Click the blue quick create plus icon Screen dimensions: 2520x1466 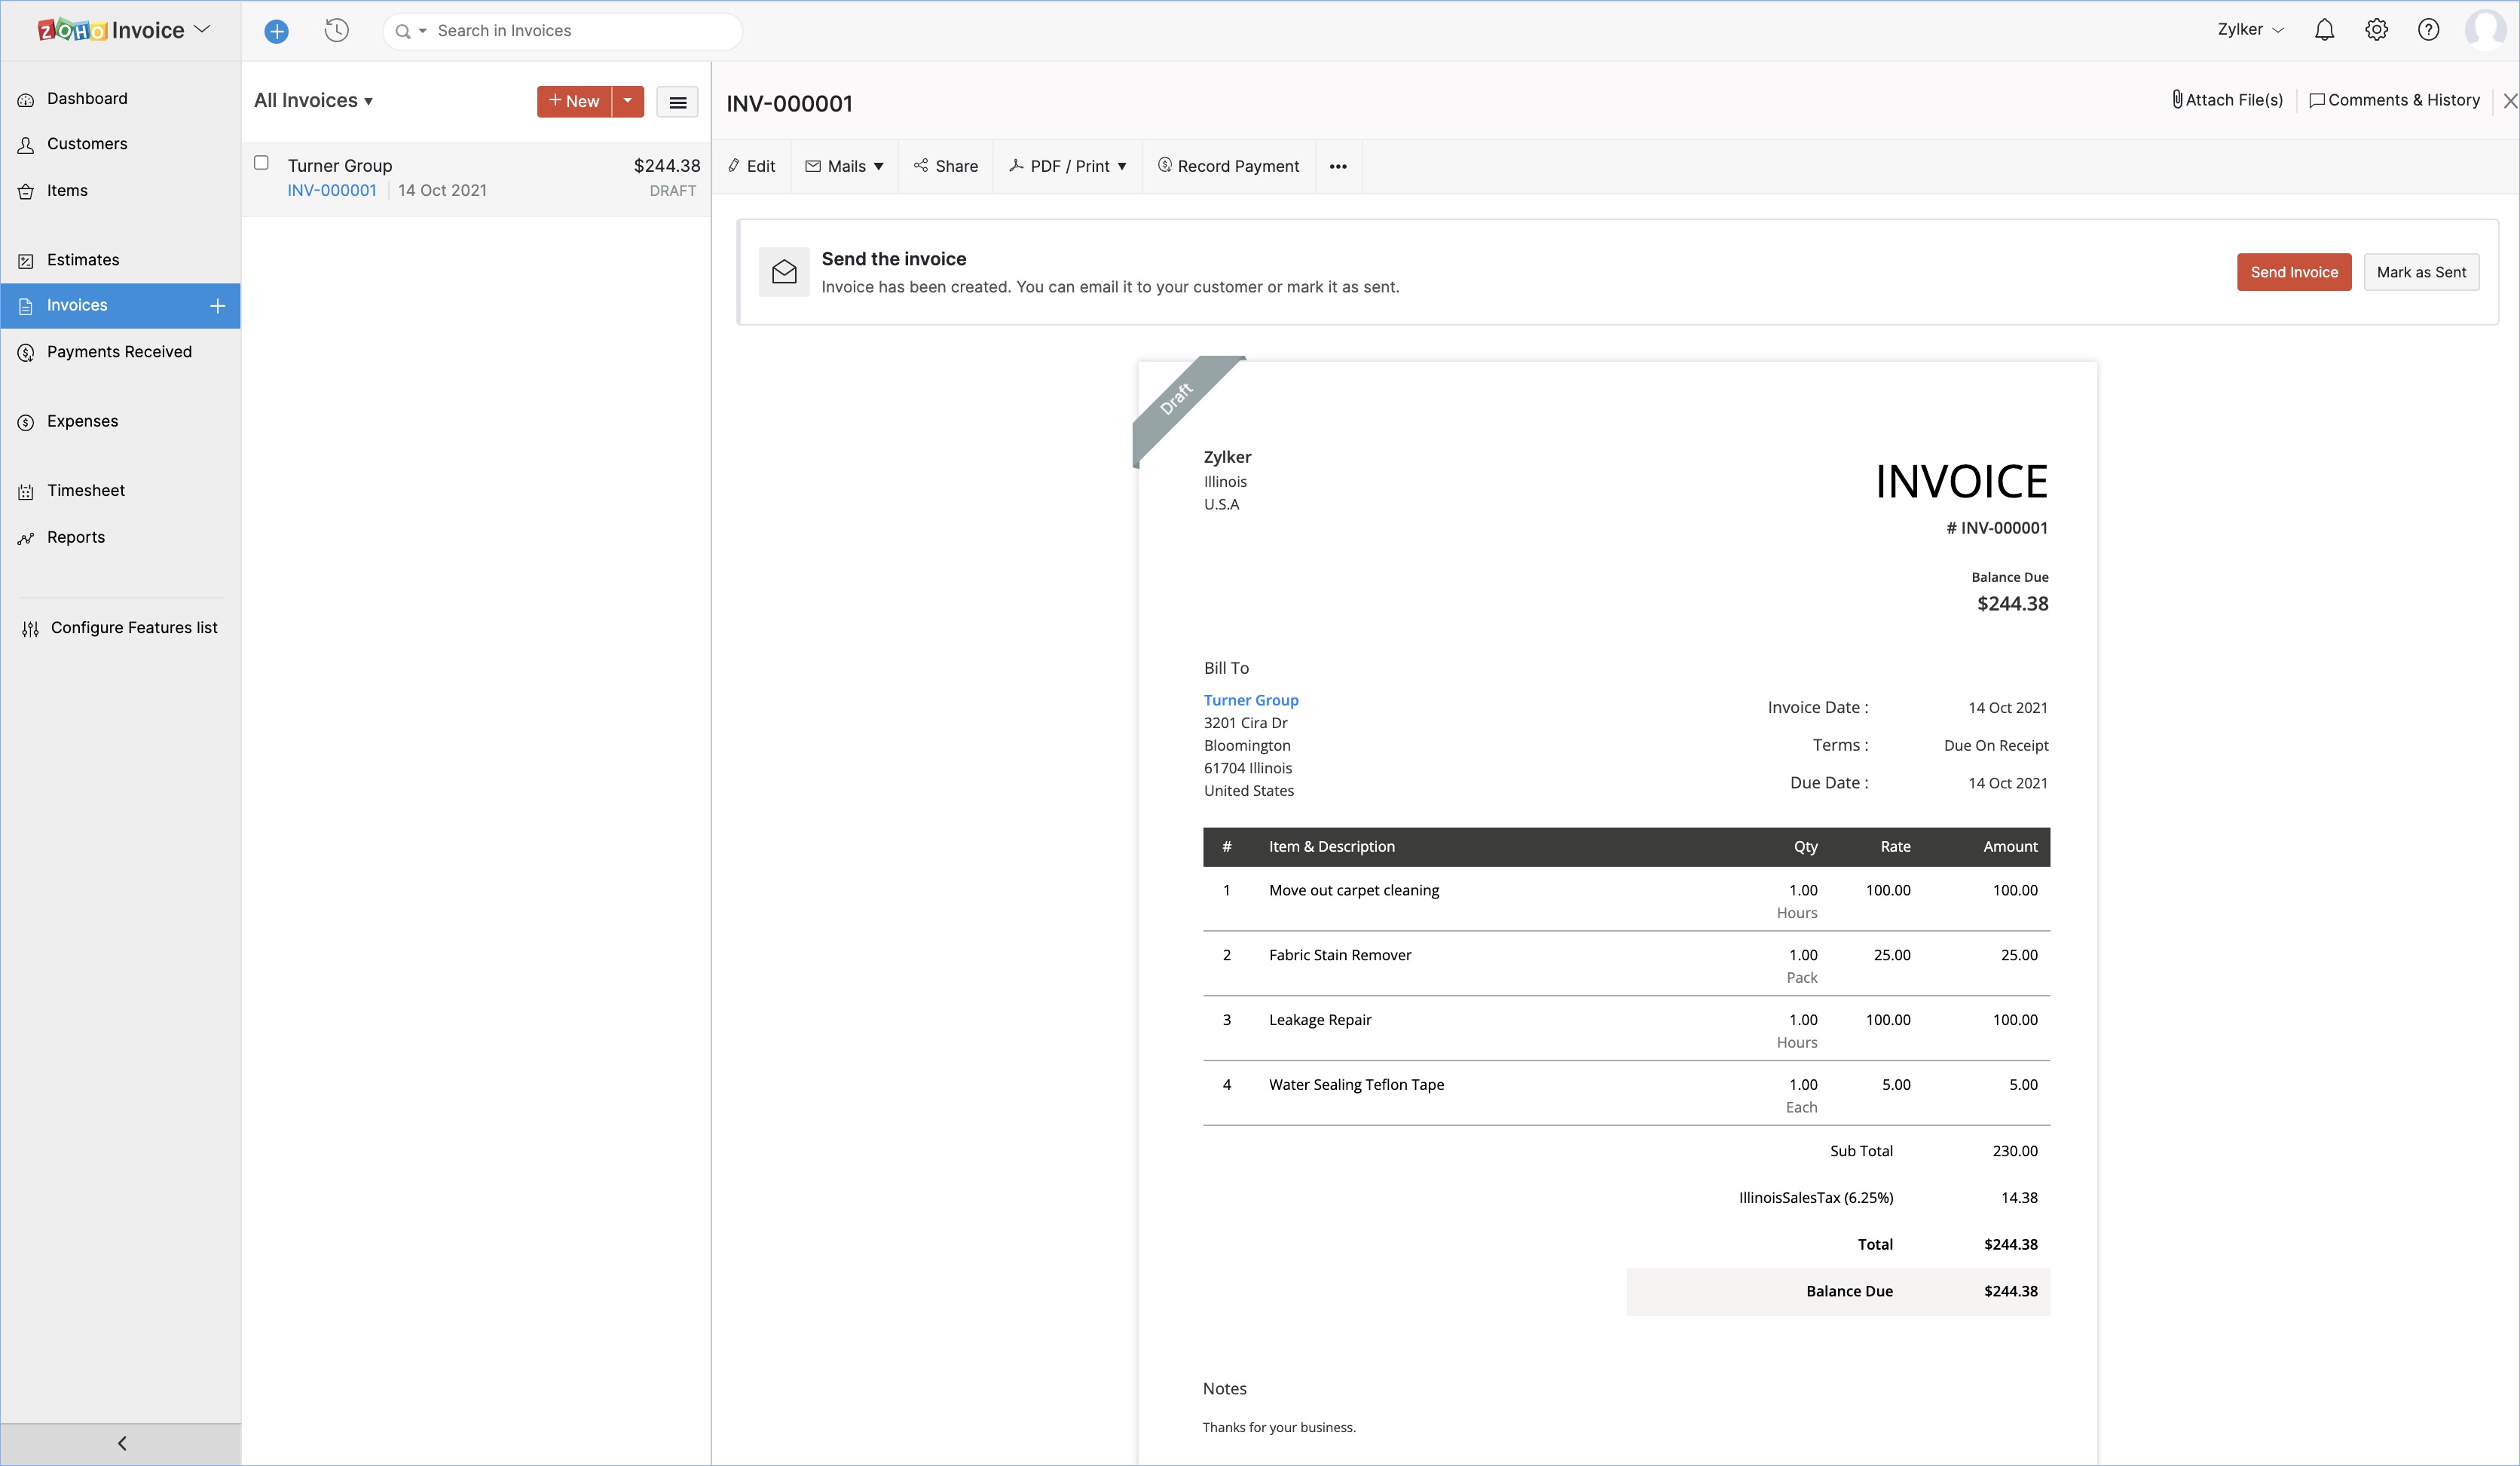point(276,31)
